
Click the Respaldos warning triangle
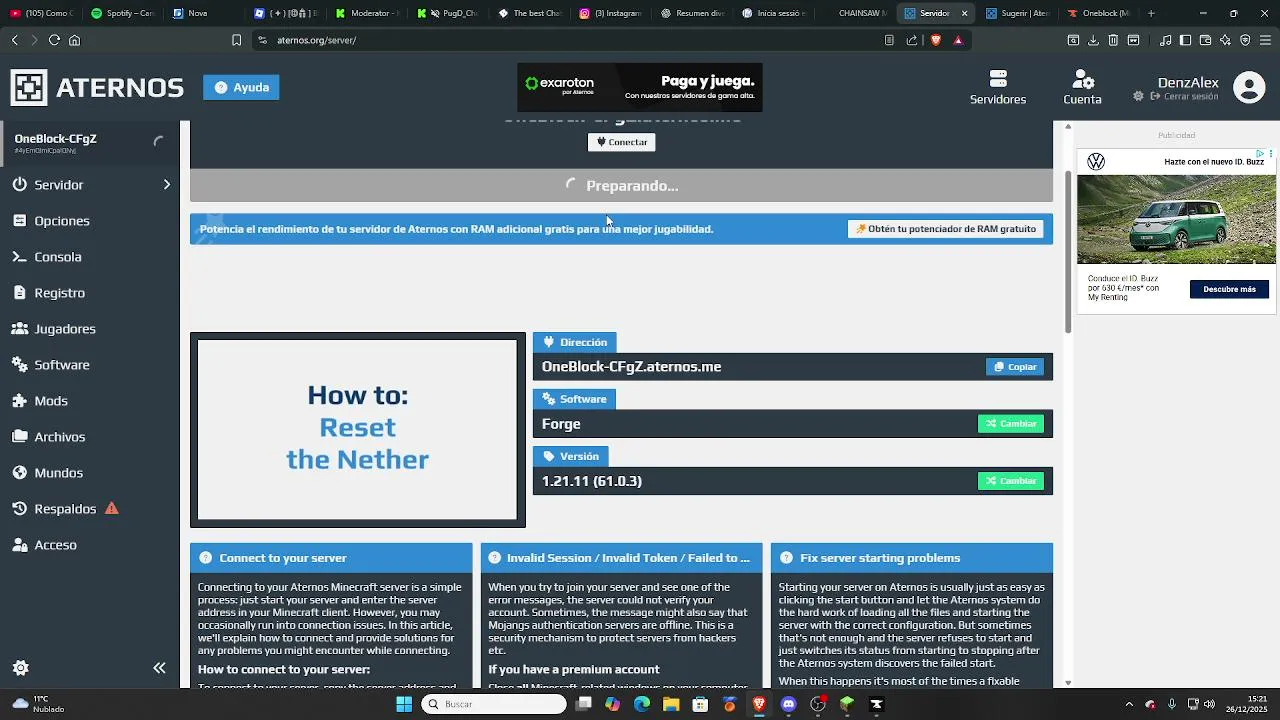click(x=112, y=508)
